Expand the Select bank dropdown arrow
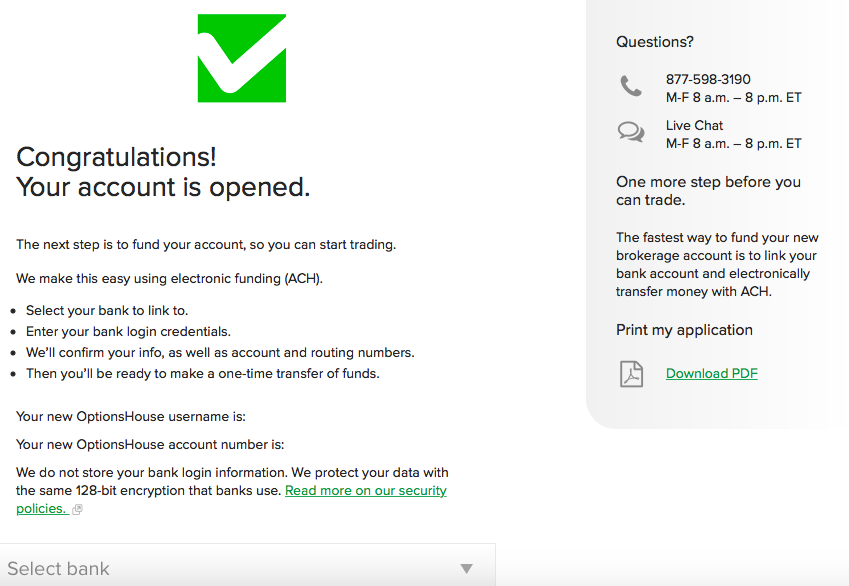Image resolution: width=849 pixels, height=586 pixels. pyautogui.click(x=466, y=569)
